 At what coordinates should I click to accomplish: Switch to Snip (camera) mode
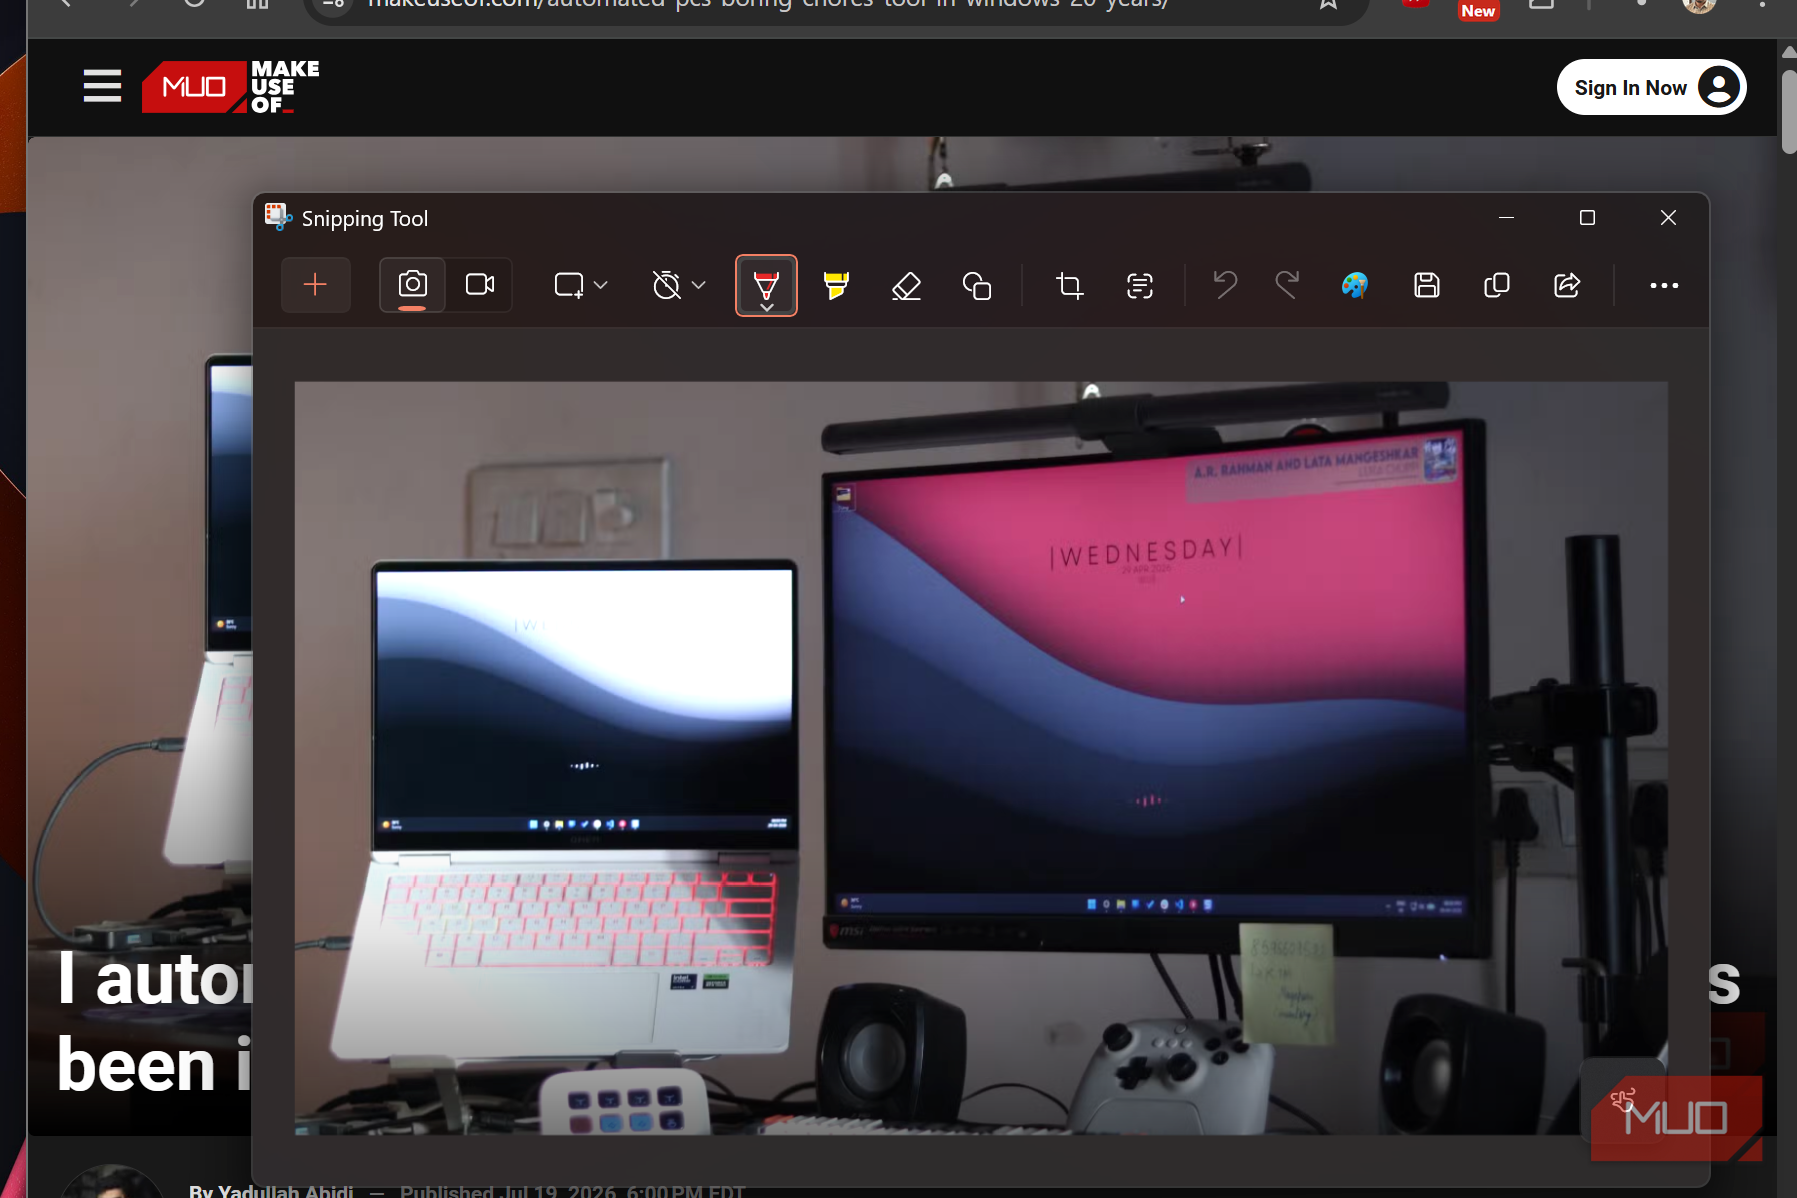(412, 285)
